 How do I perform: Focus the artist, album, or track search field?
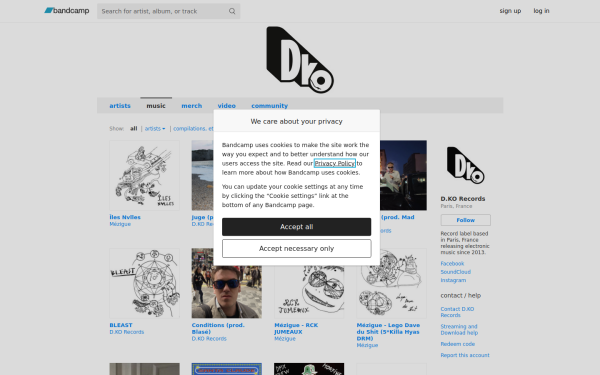coord(168,11)
